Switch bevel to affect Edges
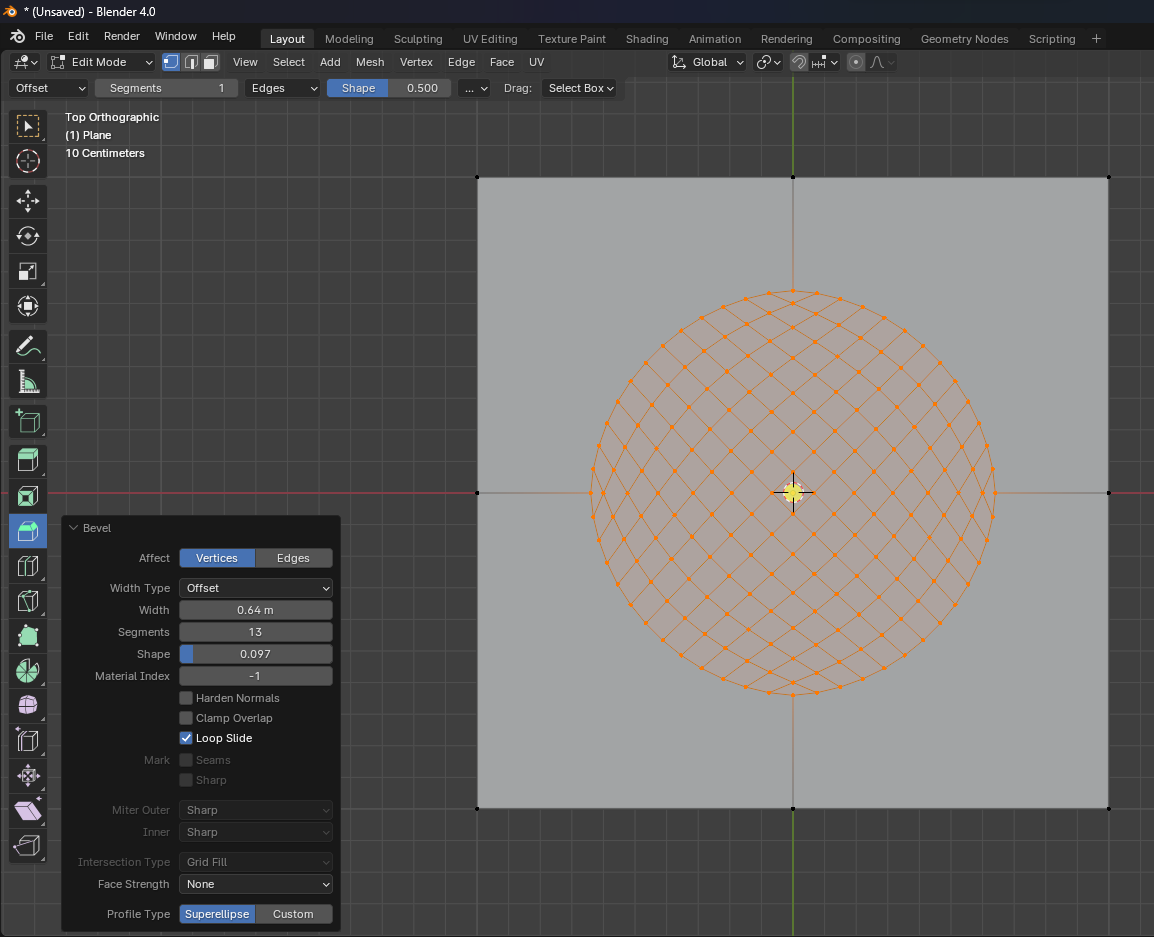 [293, 558]
